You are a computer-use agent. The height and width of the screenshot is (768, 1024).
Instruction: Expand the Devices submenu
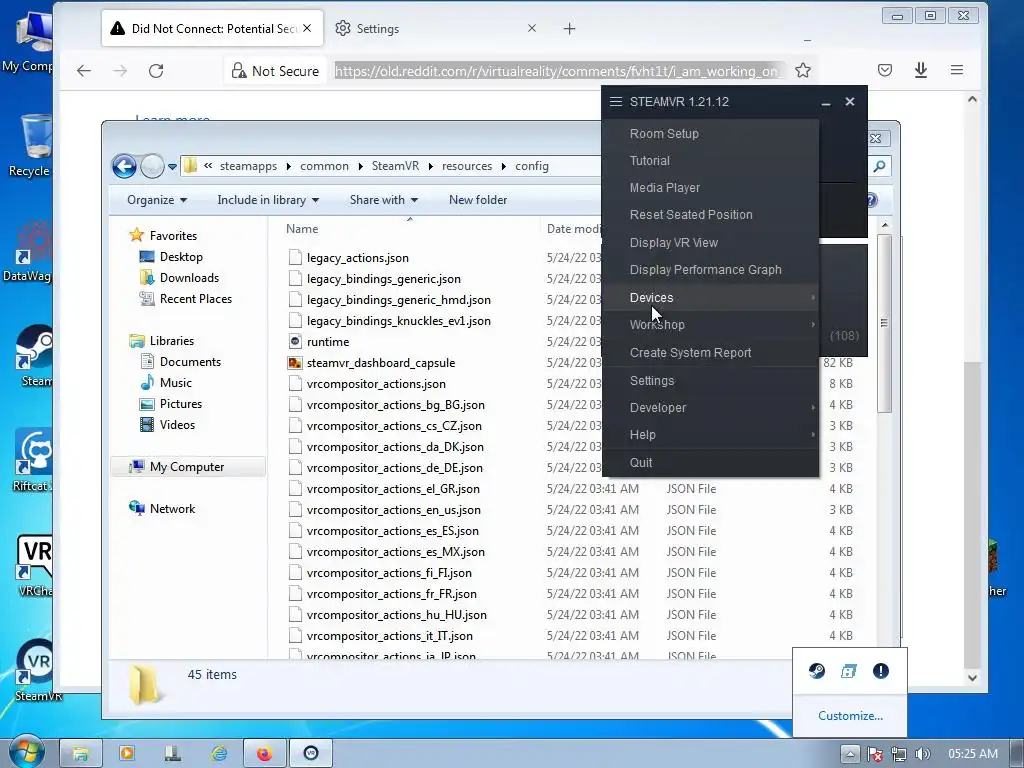[711, 297]
